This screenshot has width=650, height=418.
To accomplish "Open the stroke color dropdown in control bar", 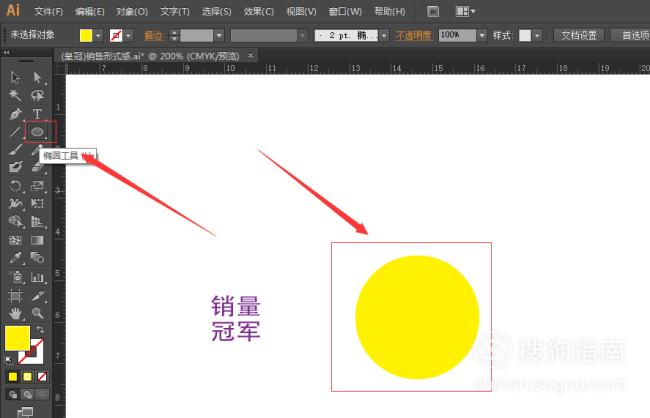I will click(x=129, y=36).
